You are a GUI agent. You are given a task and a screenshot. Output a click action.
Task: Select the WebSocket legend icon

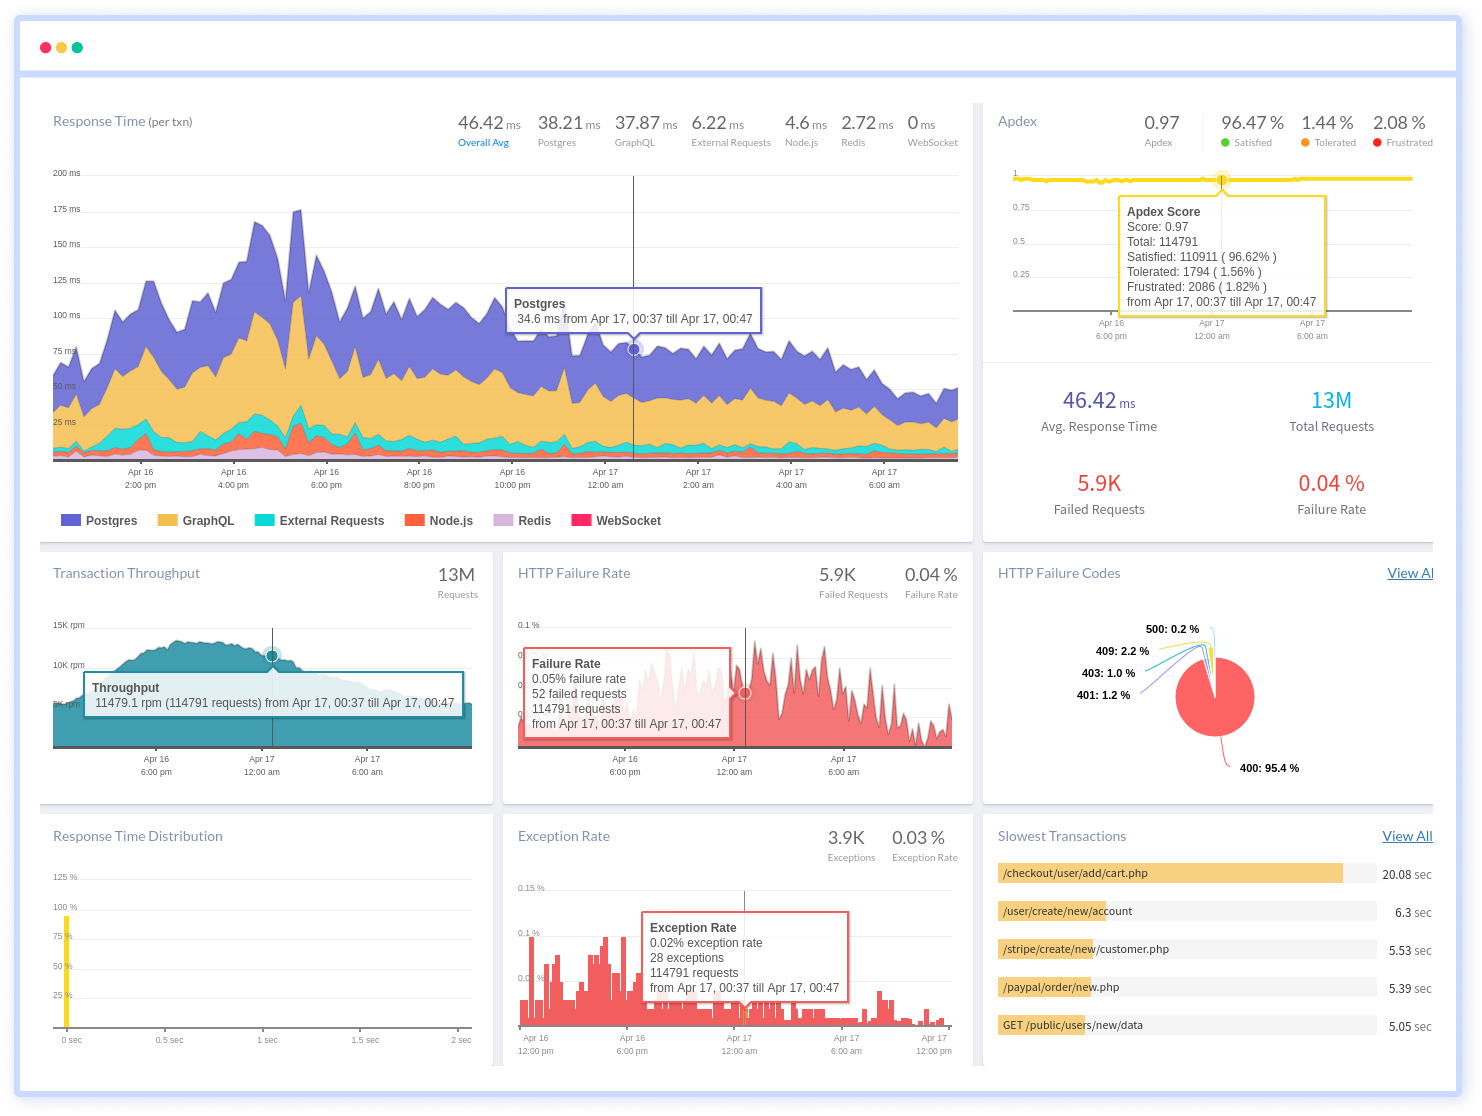tap(582, 520)
